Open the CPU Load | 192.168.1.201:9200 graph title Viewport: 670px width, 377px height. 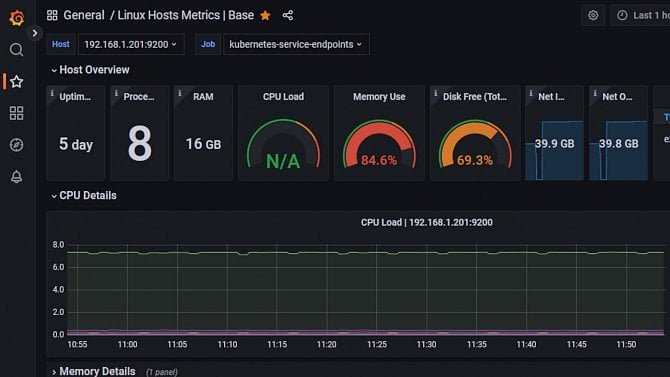[426, 222]
